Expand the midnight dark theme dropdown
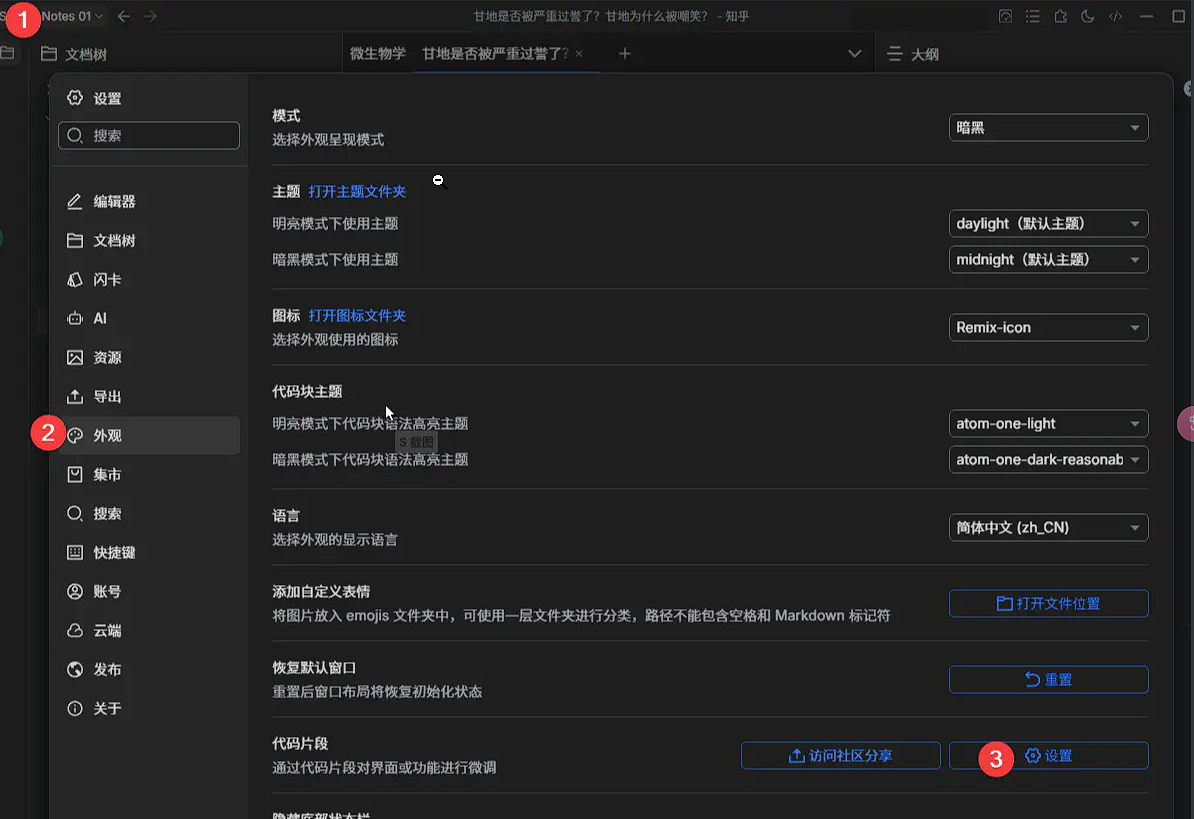Screen dimensions: 1194x819 1047,260
